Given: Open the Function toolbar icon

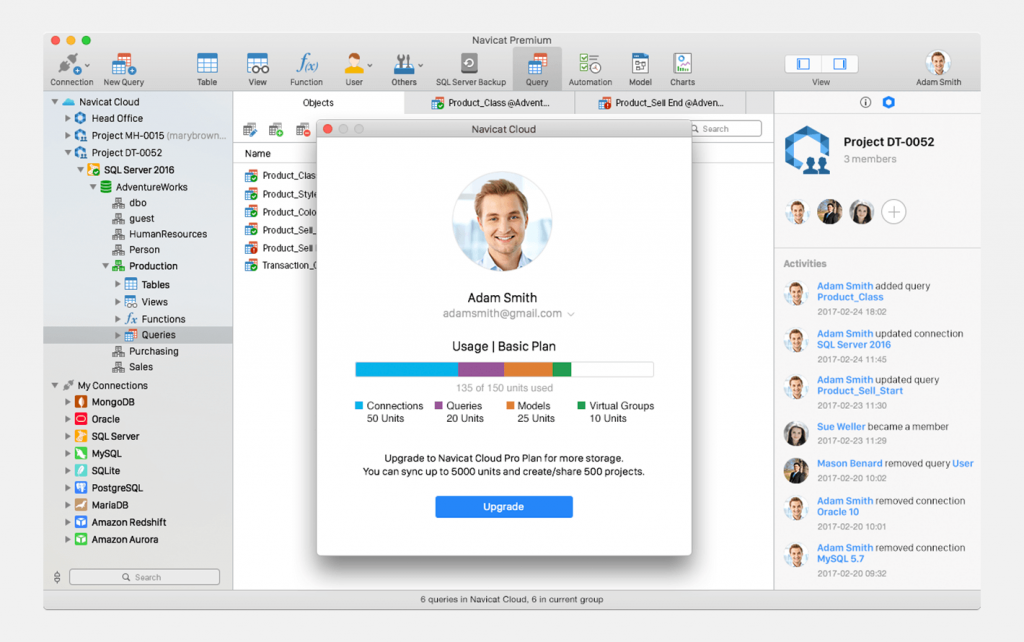Looking at the screenshot, I should (306, 64).
